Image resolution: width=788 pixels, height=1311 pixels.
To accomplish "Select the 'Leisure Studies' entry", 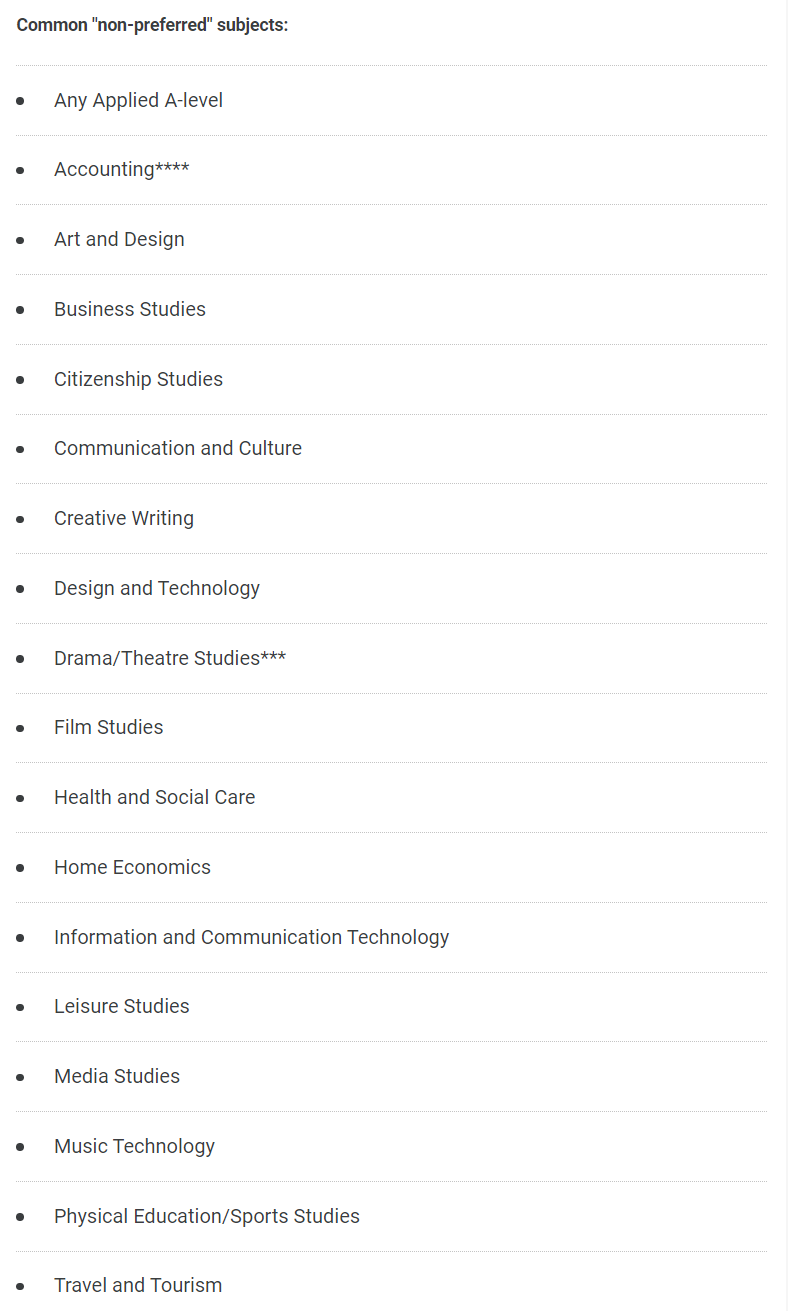I will (121, 1006).
